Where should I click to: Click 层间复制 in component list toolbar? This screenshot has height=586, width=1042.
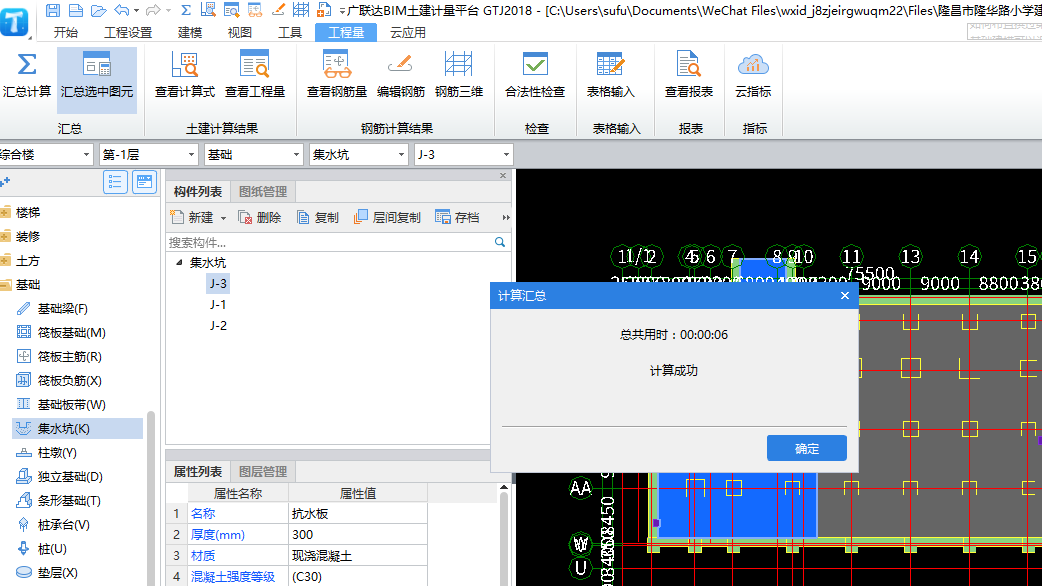[x=387, y=217]
